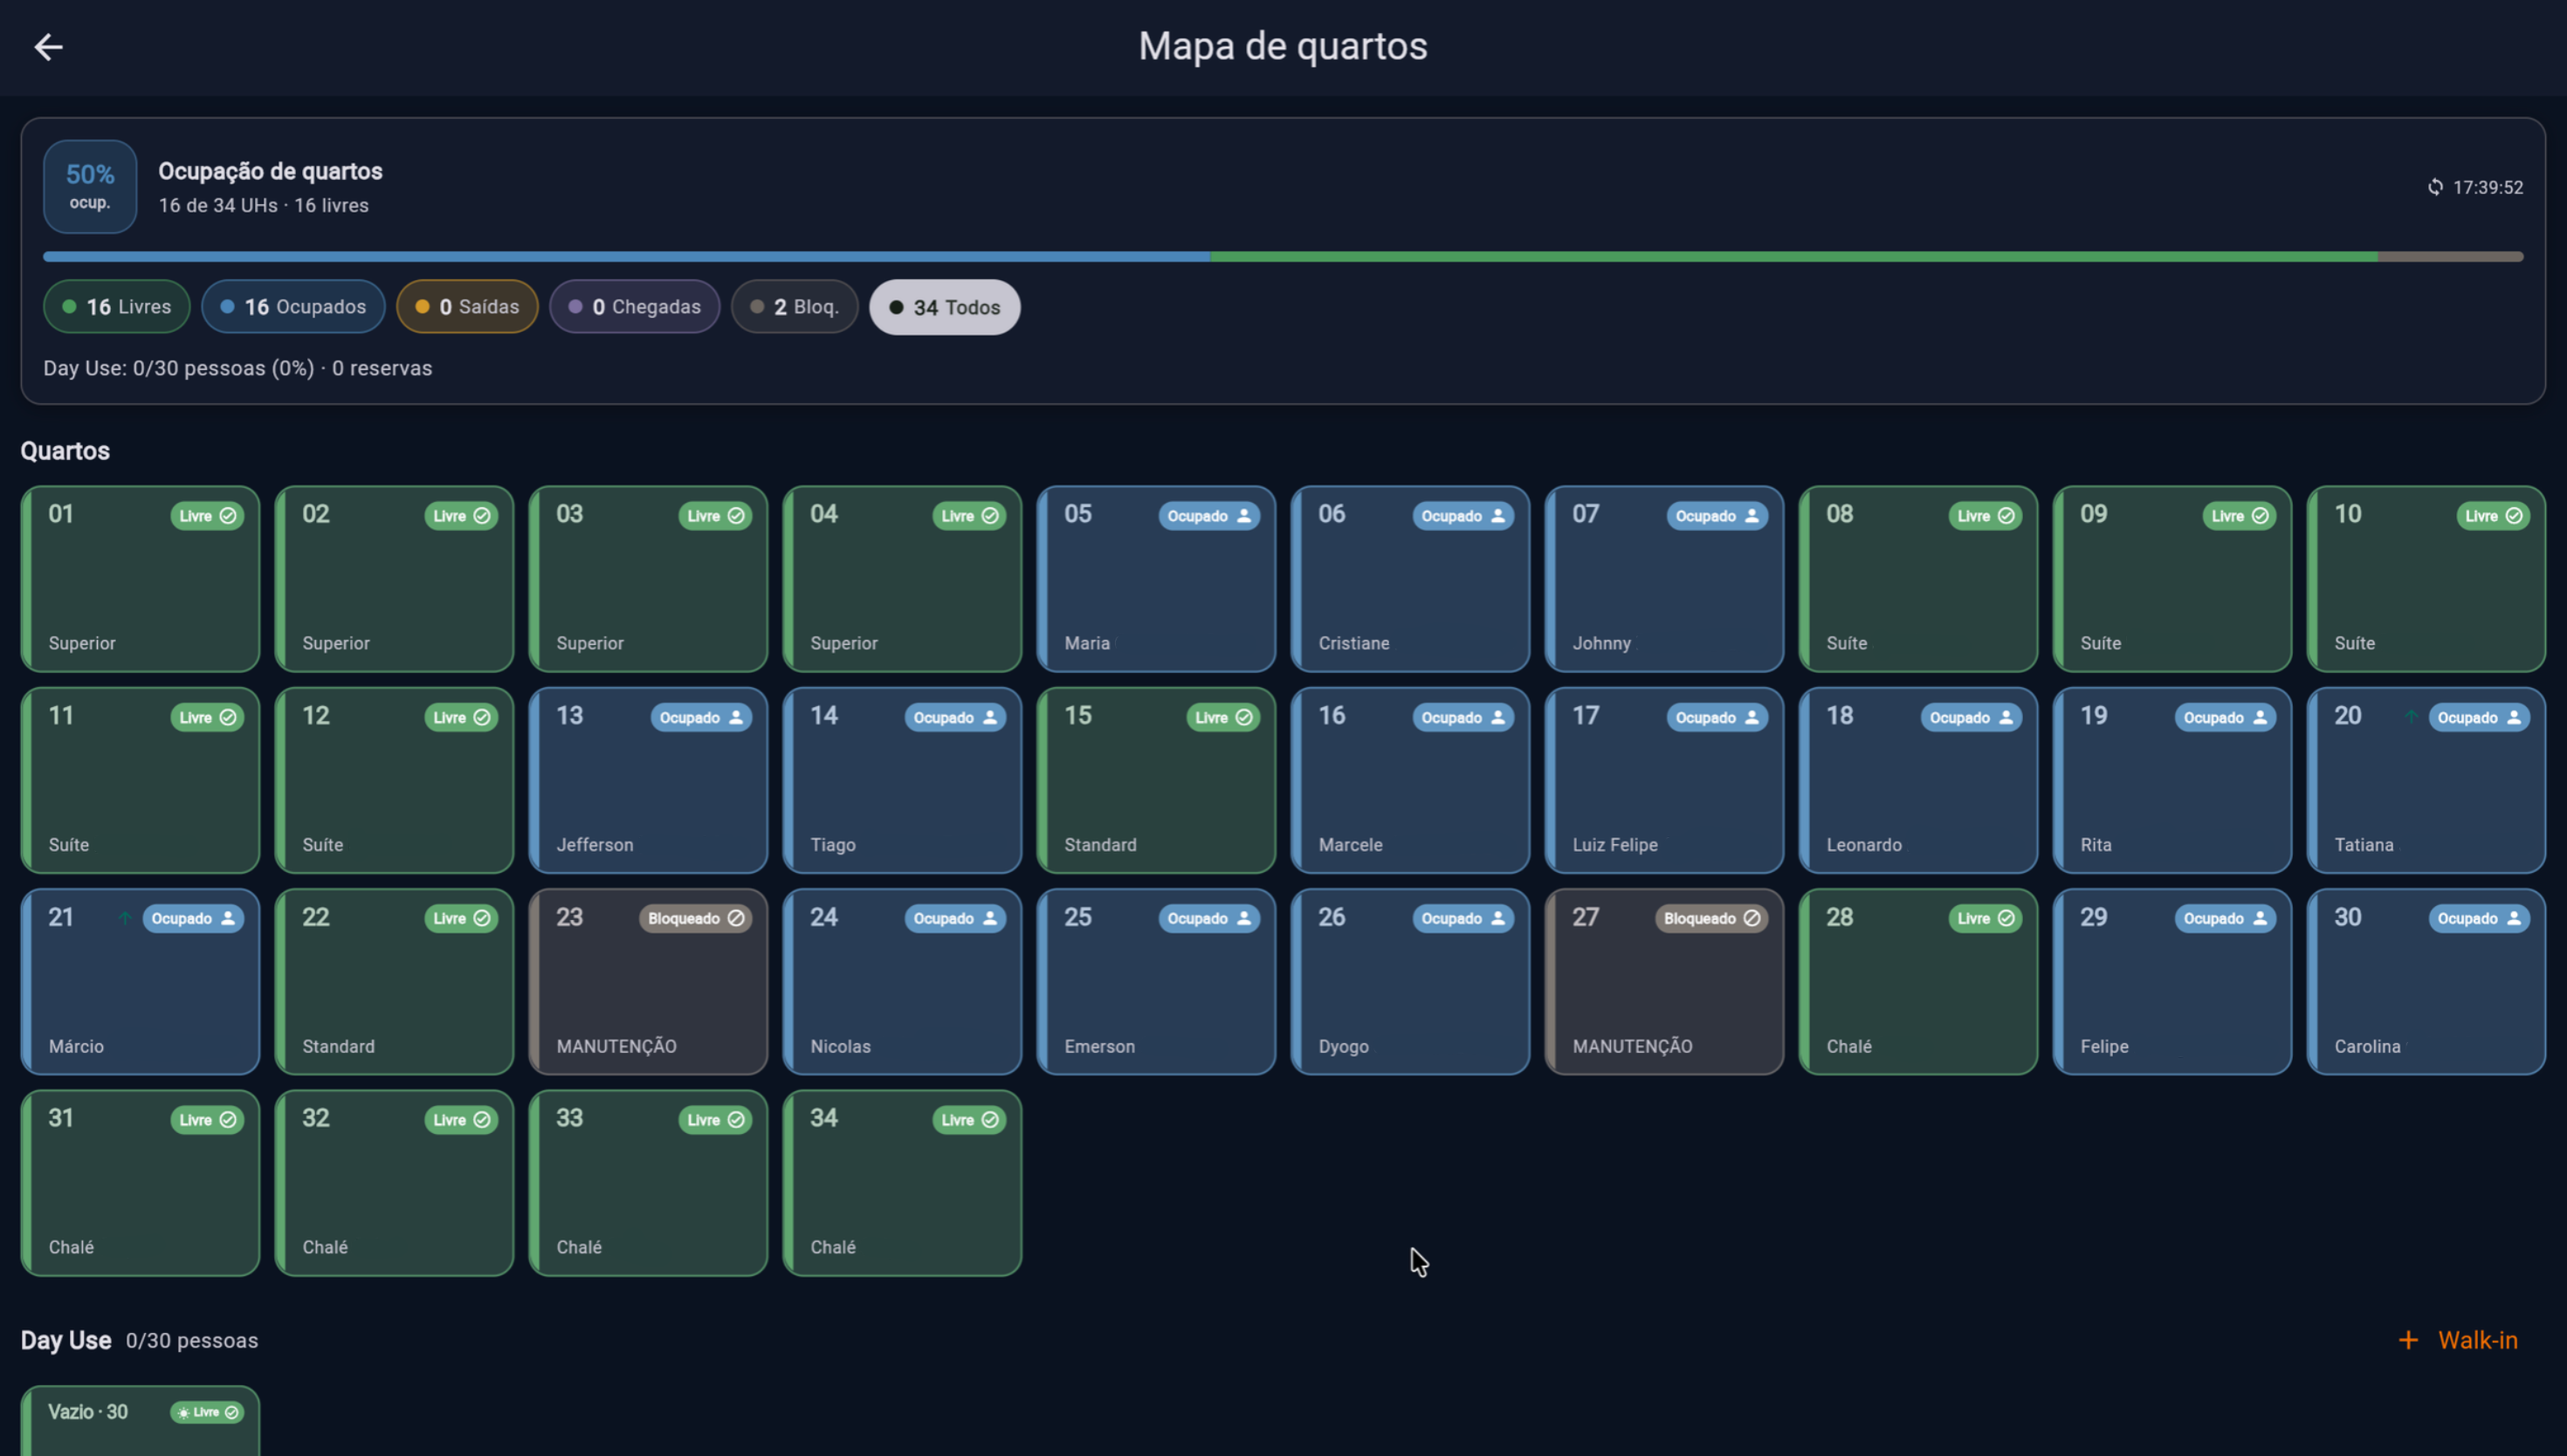Click the check icon on room 10 badge
This screenshot has height=1456, width=2567.
(2513, 516)
